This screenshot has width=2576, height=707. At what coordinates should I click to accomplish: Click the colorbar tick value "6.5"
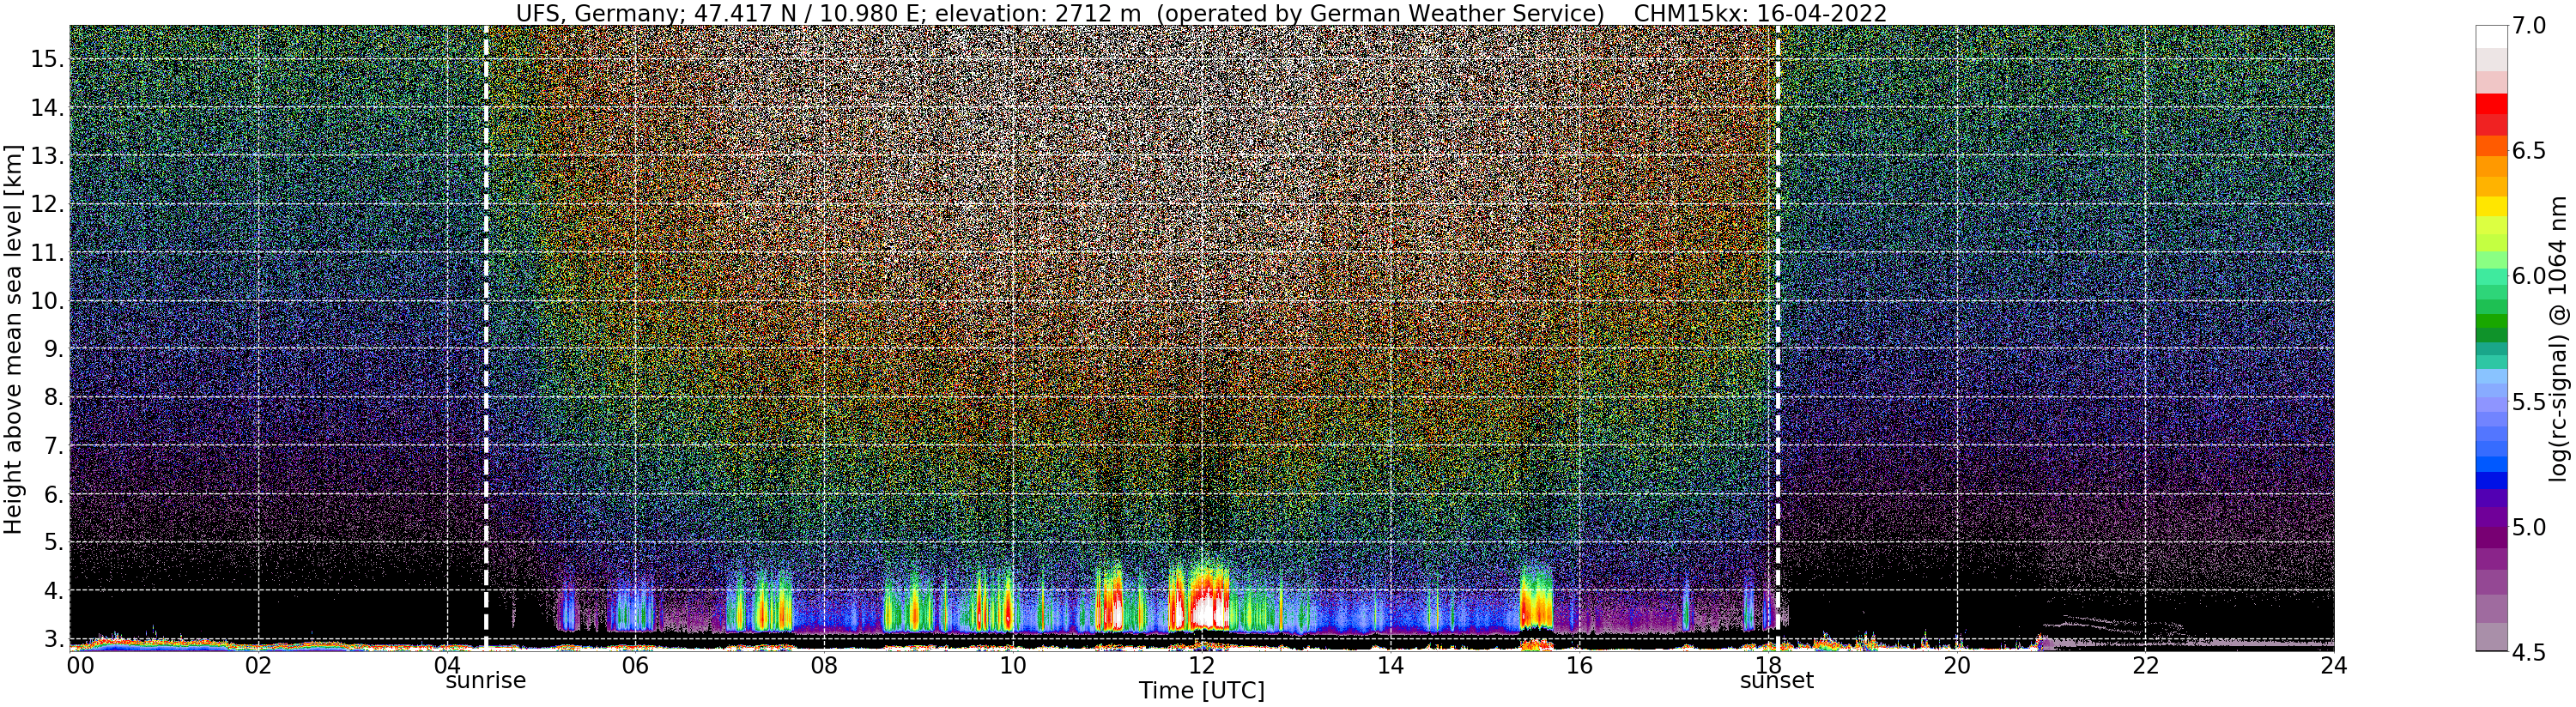point(2529,152)
